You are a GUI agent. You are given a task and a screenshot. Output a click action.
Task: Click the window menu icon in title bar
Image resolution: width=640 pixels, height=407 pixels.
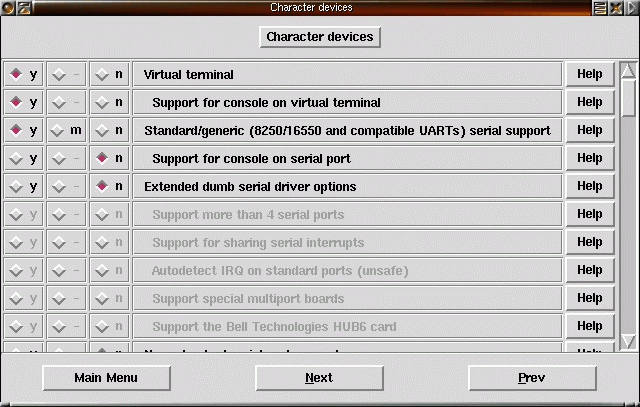click(x=8, y=8)
